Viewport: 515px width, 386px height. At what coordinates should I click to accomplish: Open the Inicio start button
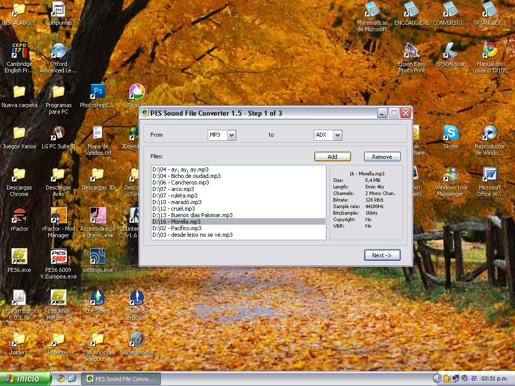tap(25, 379)
